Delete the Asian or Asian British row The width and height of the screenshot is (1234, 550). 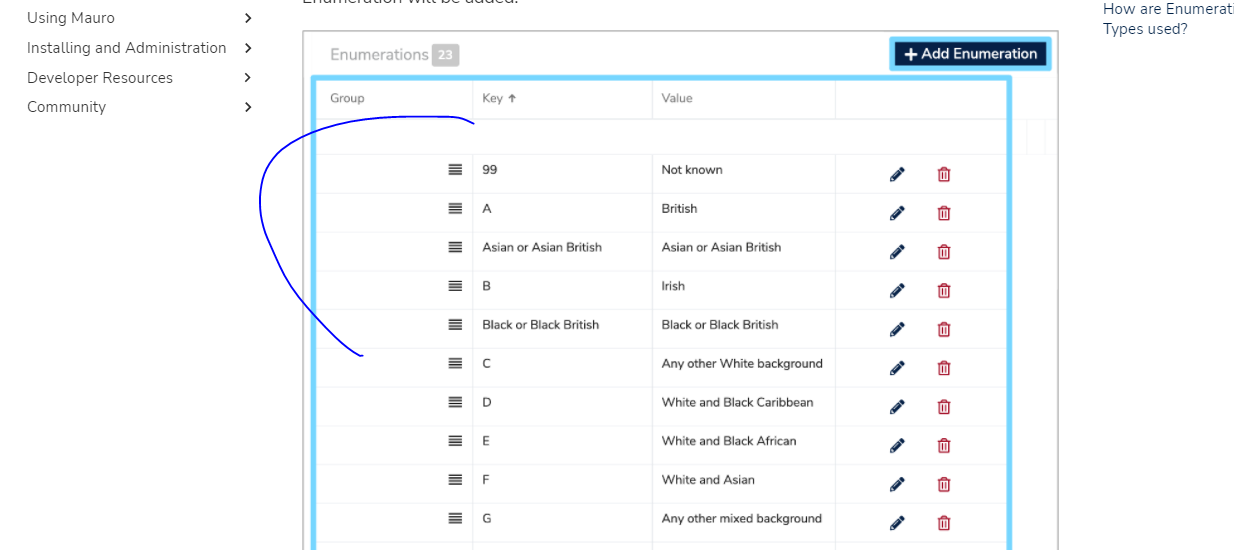coord(944,252)
